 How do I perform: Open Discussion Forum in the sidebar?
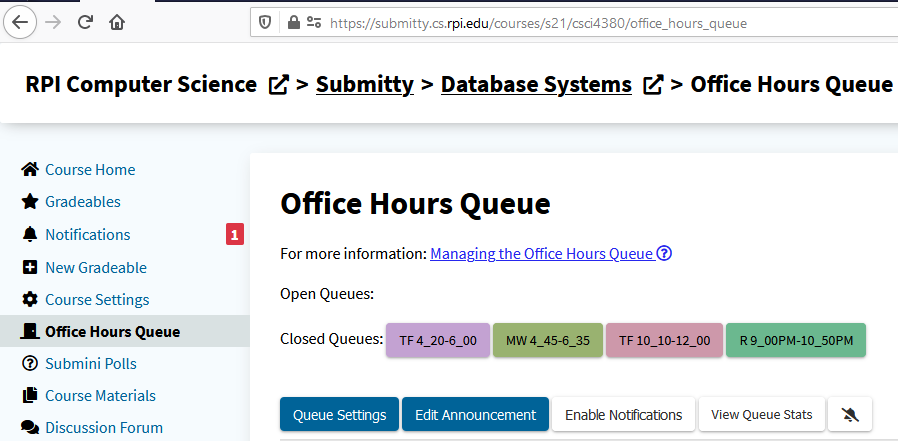coord(104,428)
